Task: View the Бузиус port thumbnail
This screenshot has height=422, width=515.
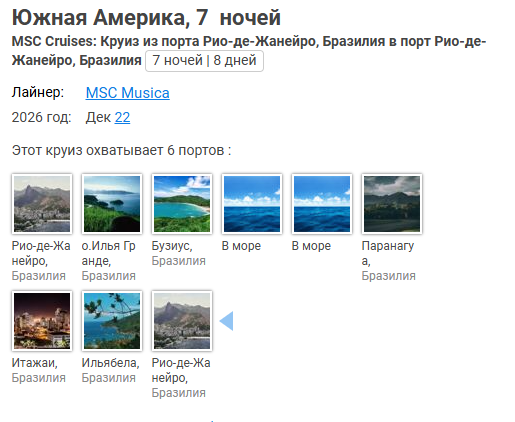Action: tap(182, 204)
